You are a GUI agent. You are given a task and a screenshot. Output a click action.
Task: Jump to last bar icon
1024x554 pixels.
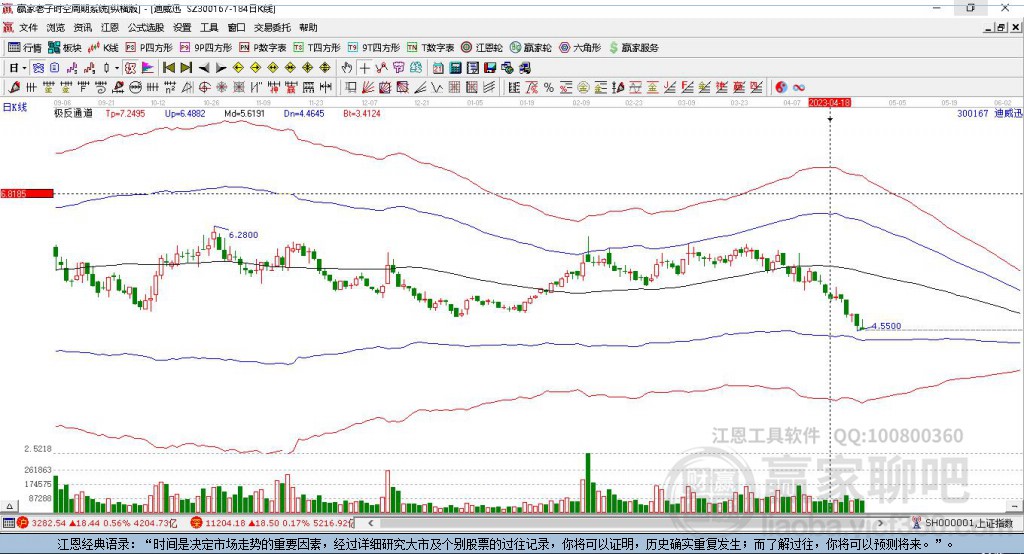coord(186,68)
